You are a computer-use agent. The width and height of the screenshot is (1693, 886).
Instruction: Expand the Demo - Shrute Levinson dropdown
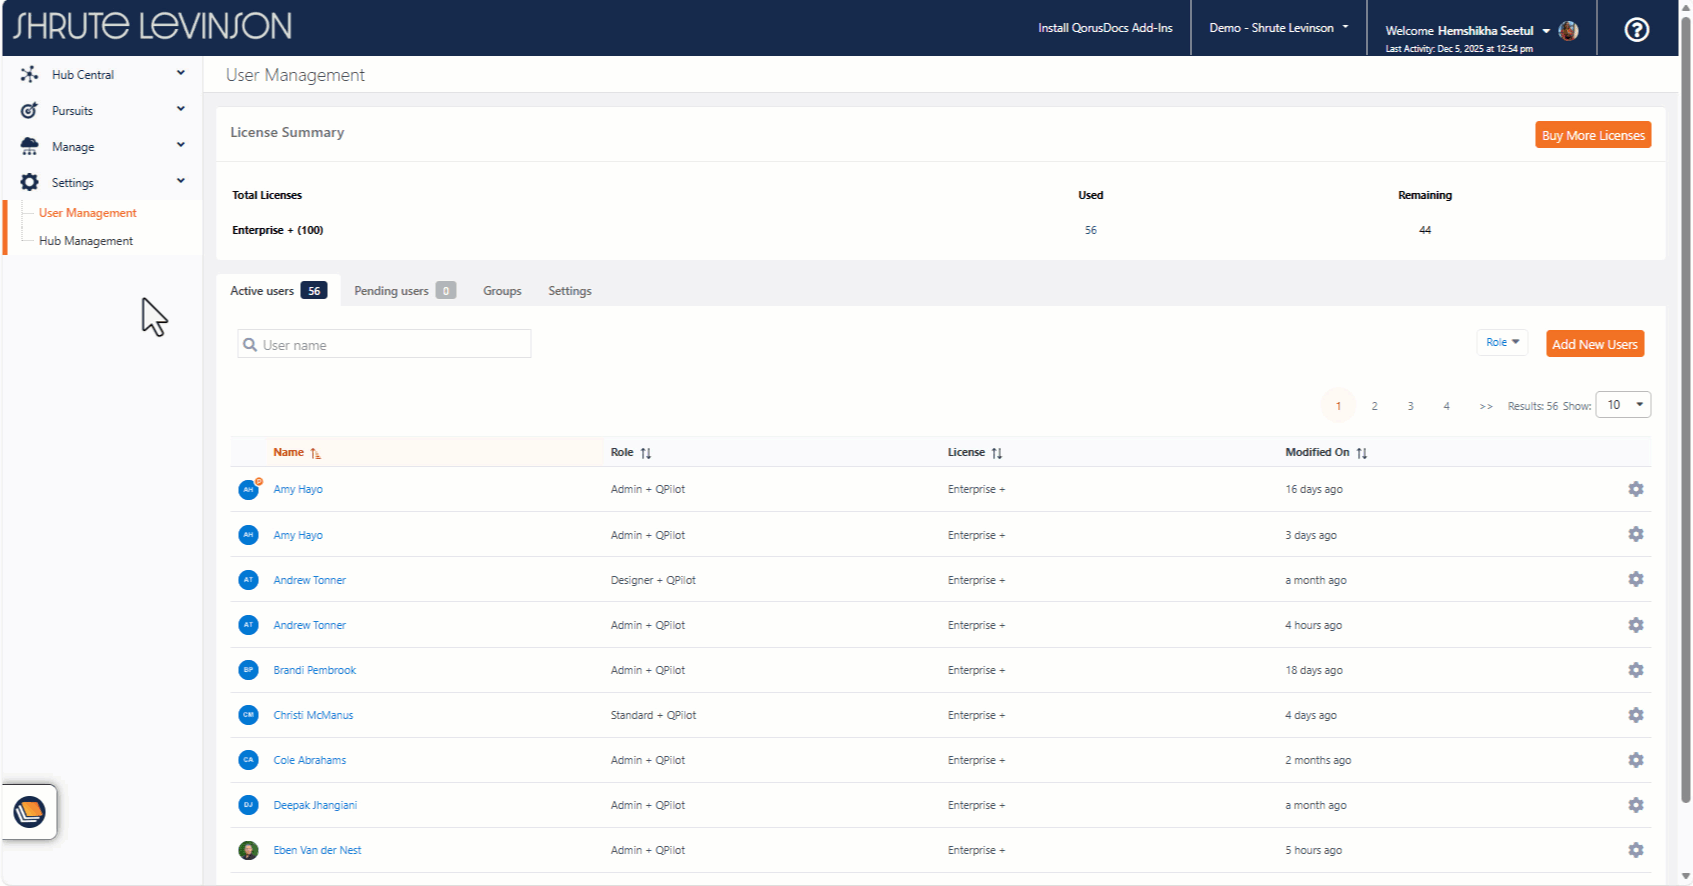[x=1278, y=28]
